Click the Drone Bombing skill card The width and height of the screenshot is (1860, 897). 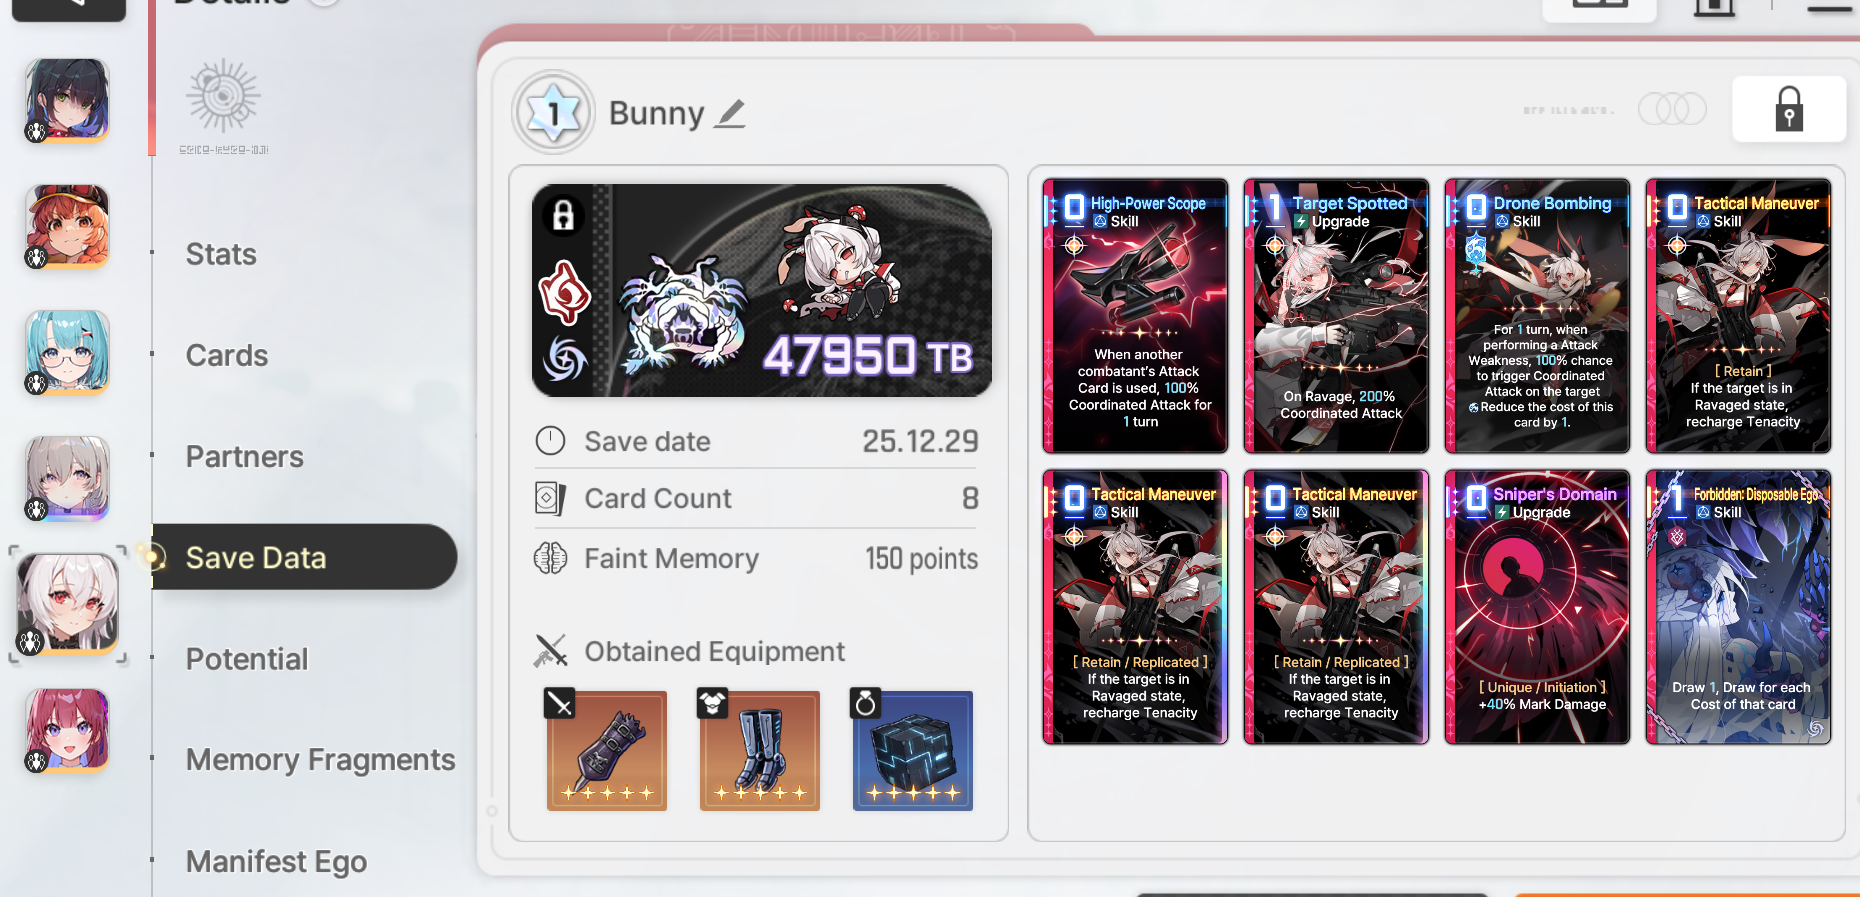[1538, 316]
